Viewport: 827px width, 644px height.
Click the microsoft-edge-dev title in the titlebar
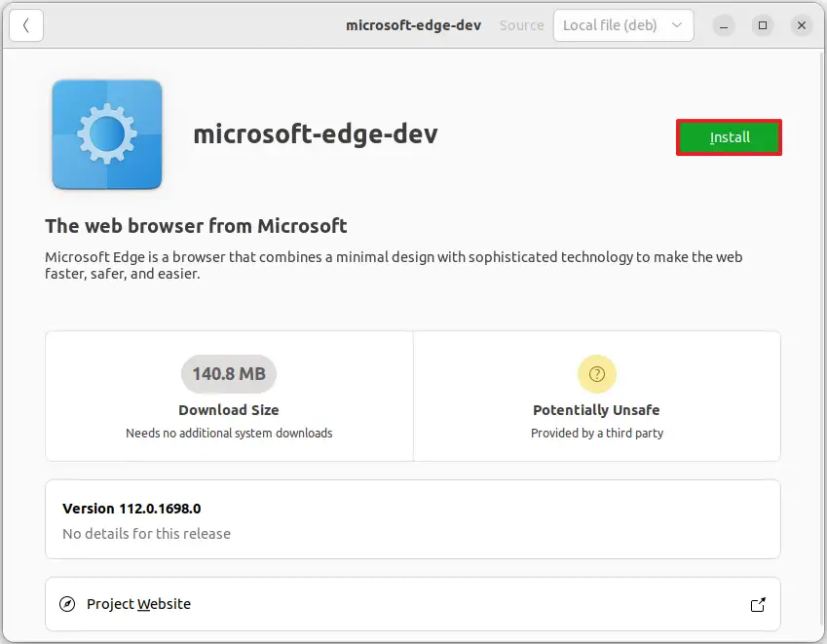click(413, 25)
